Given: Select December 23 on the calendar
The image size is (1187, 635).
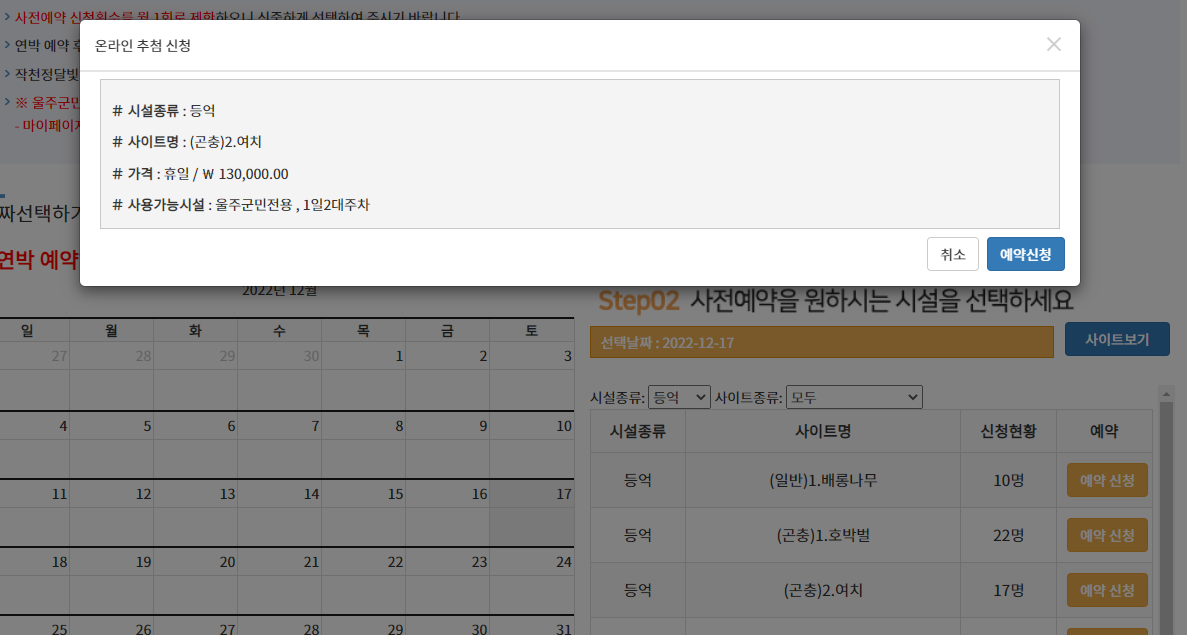Looking at the screenshot, I should (447, 581).
